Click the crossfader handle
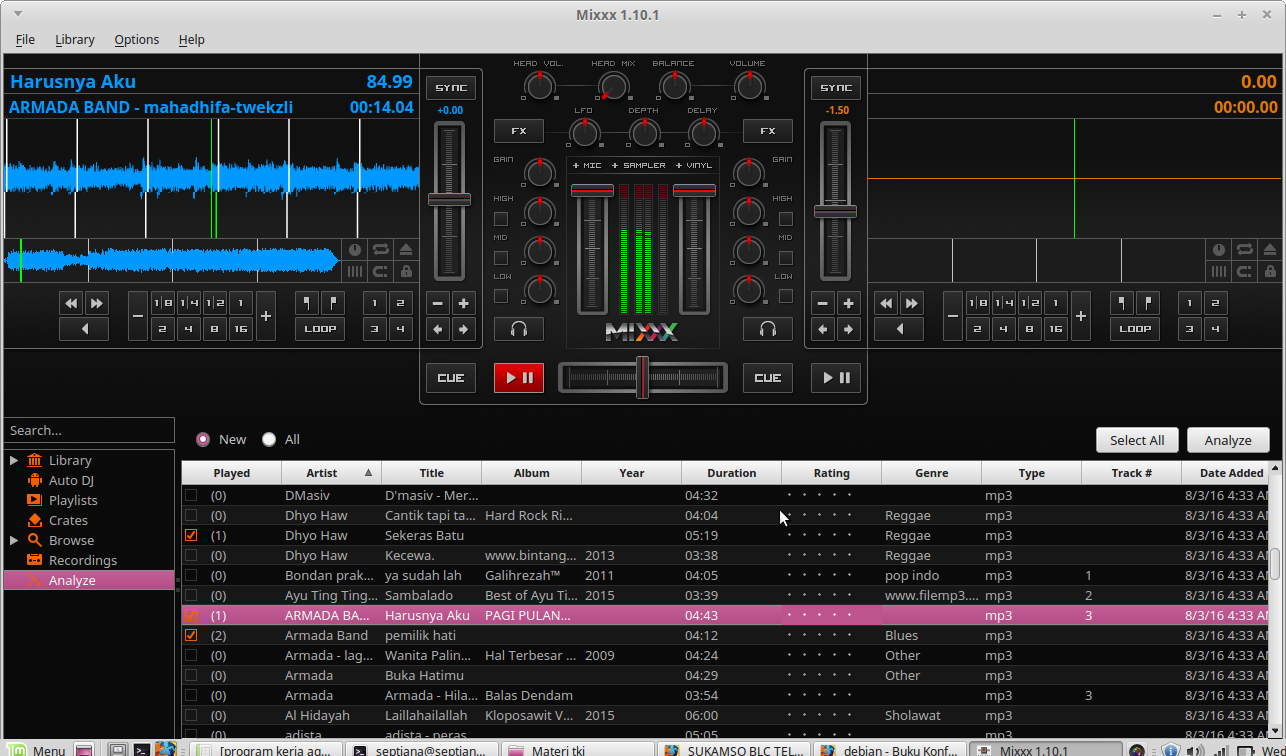The width and height of the screenshot is (1286, 756). pyautogui.click(x=643, y=377)
